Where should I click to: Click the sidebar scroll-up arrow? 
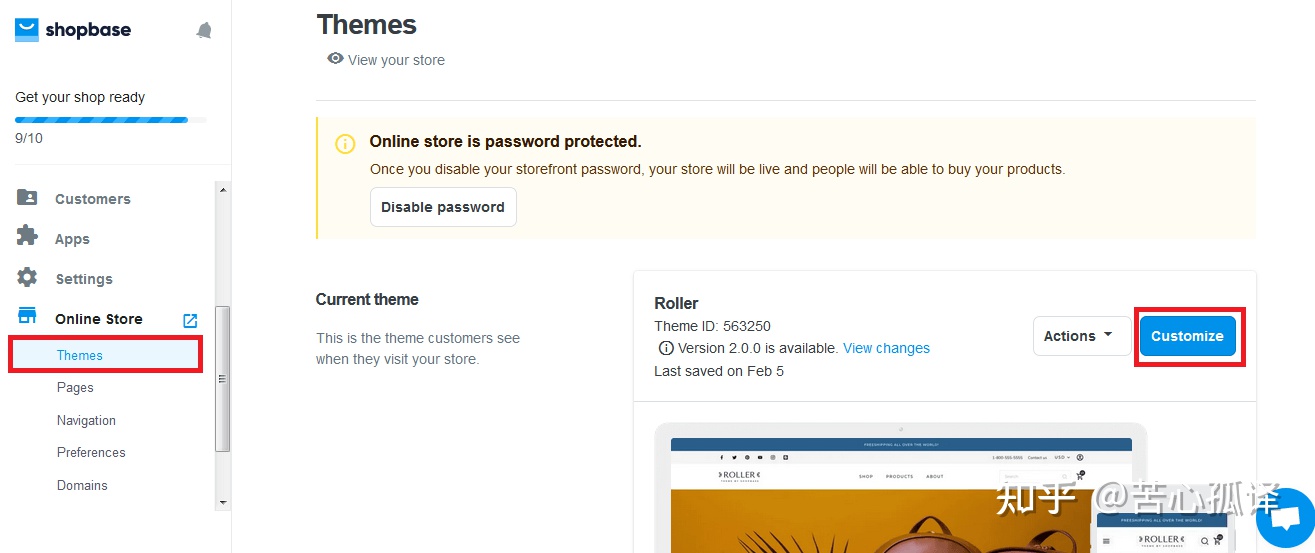223,190
